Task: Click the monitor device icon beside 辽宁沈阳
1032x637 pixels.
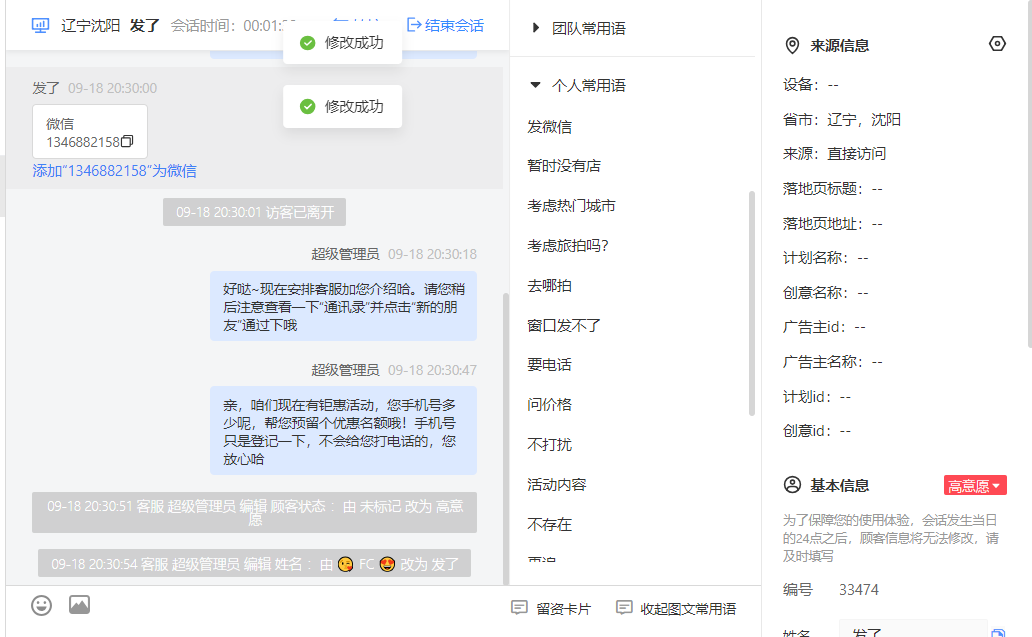Action: pos(40,26)
